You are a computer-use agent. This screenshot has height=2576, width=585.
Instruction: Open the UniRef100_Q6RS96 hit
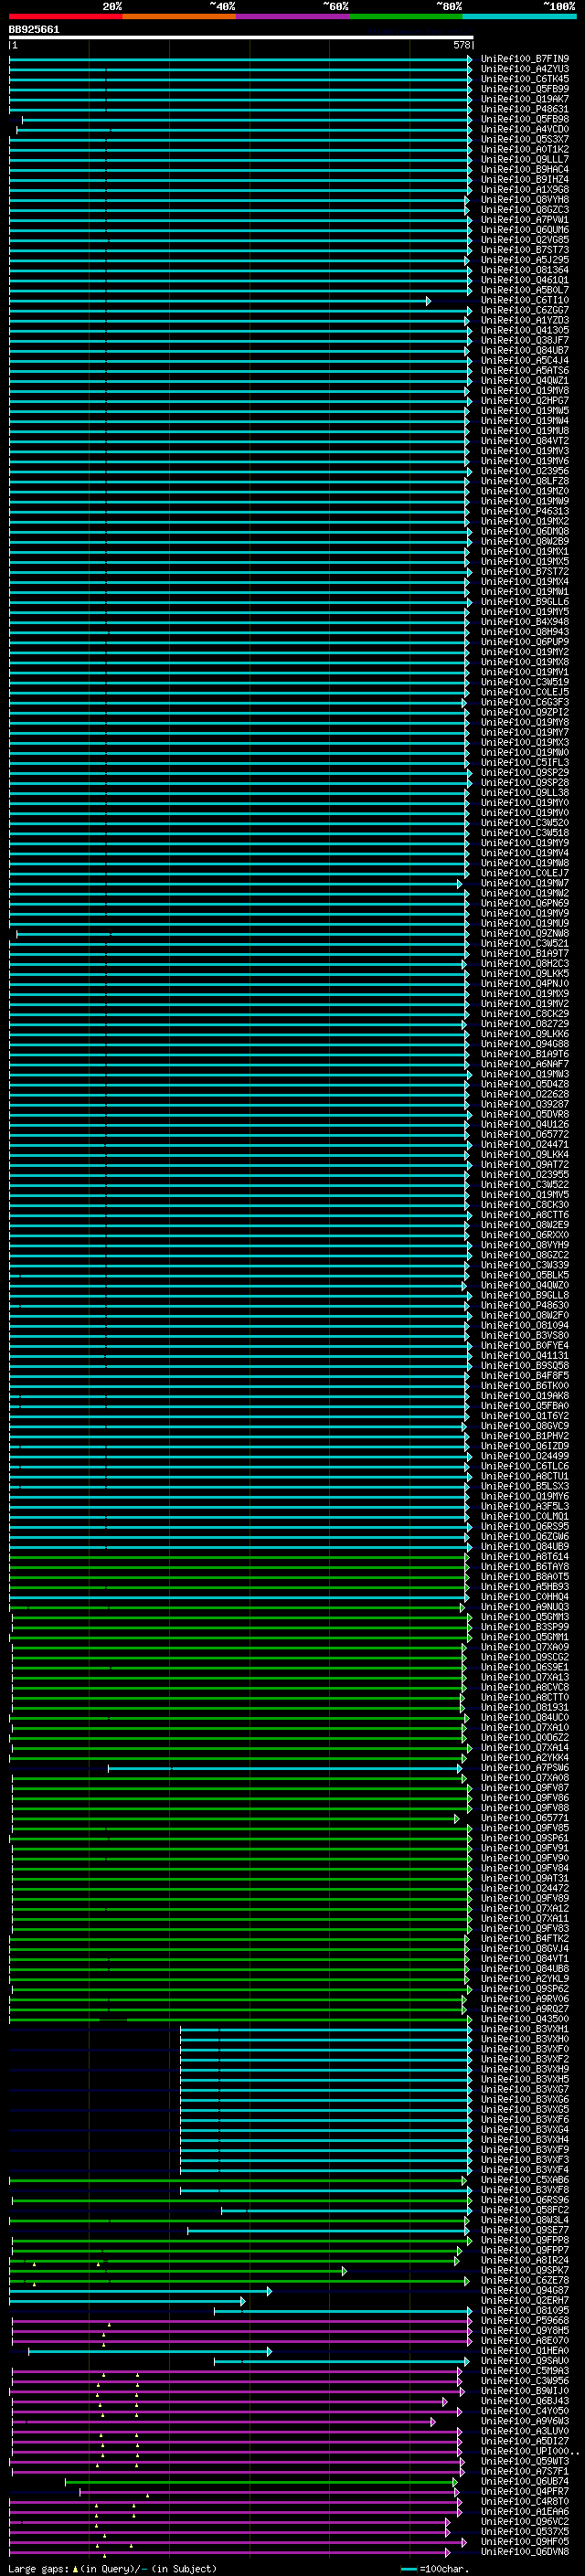point(525,2200)
